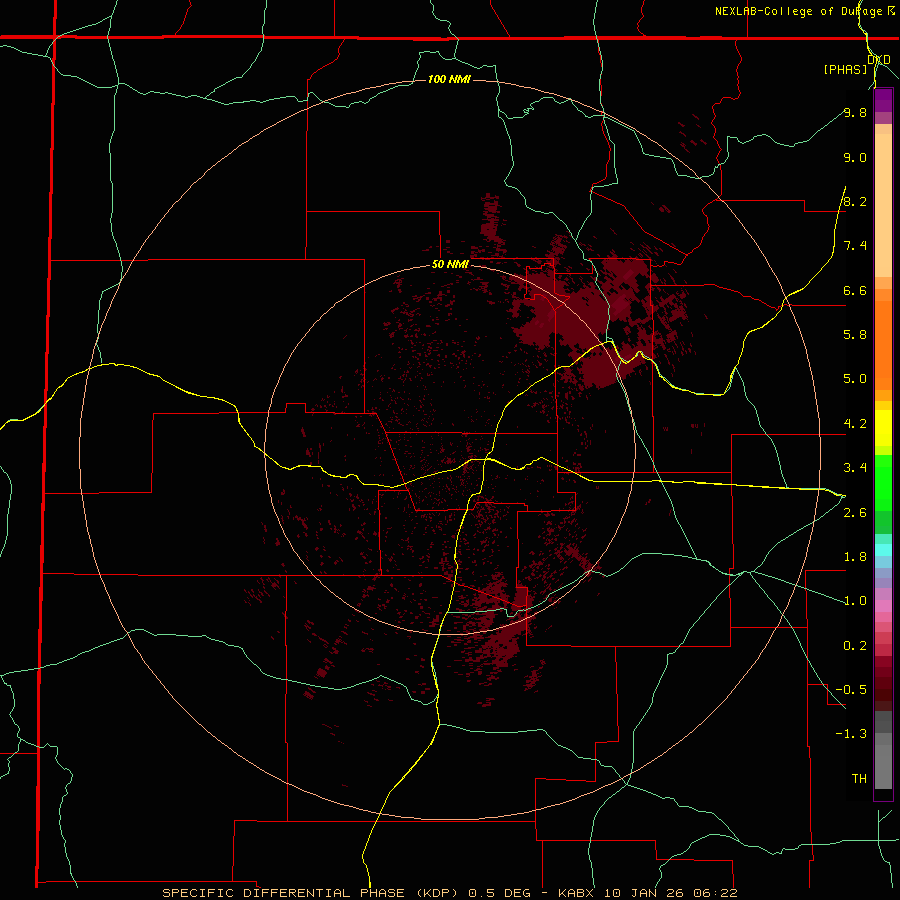Viewport: 900px width, 900px height.
Task: Click the 9.0 value on the color scale
Action: pyautogui.click(x=855, y=157)
